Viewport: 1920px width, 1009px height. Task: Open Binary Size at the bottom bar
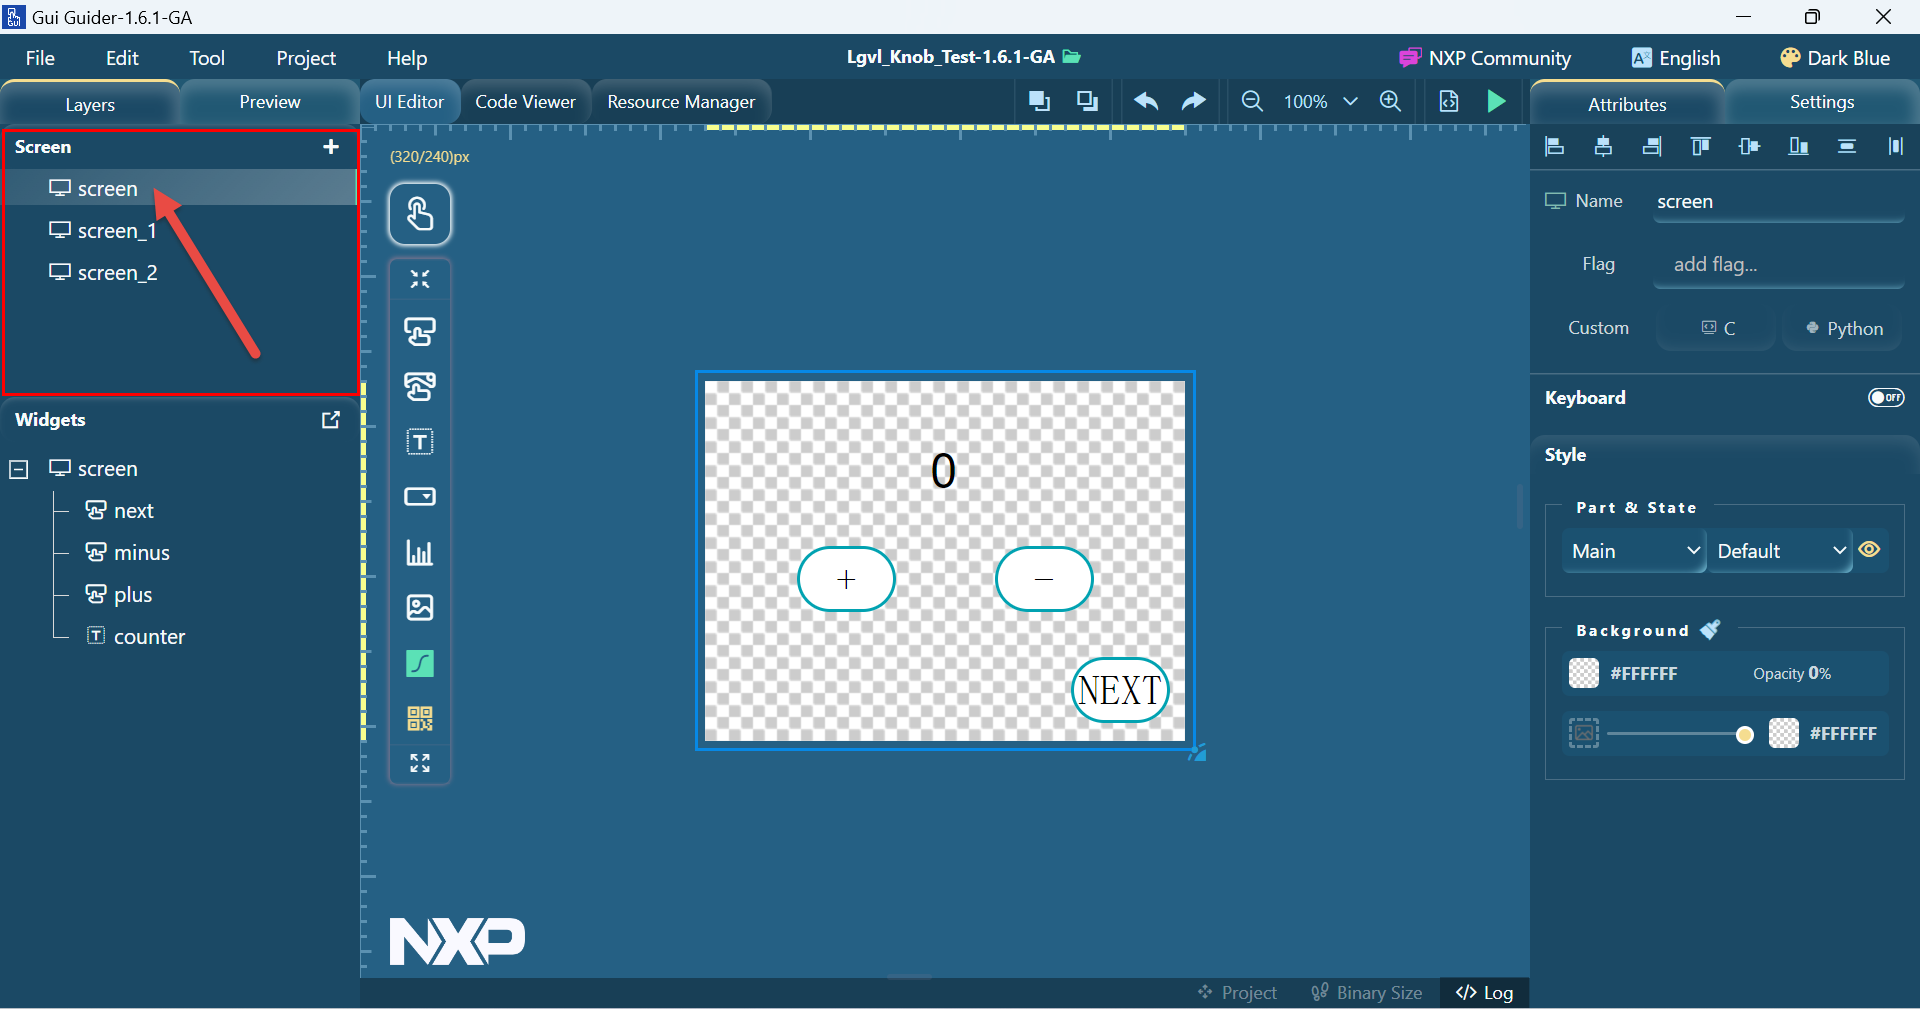coord(1367,992)
